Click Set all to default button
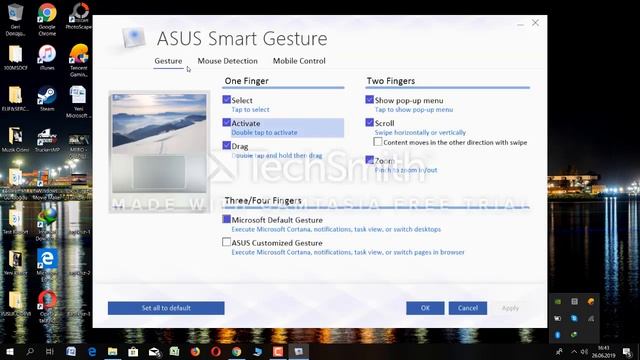 [166, 308]
